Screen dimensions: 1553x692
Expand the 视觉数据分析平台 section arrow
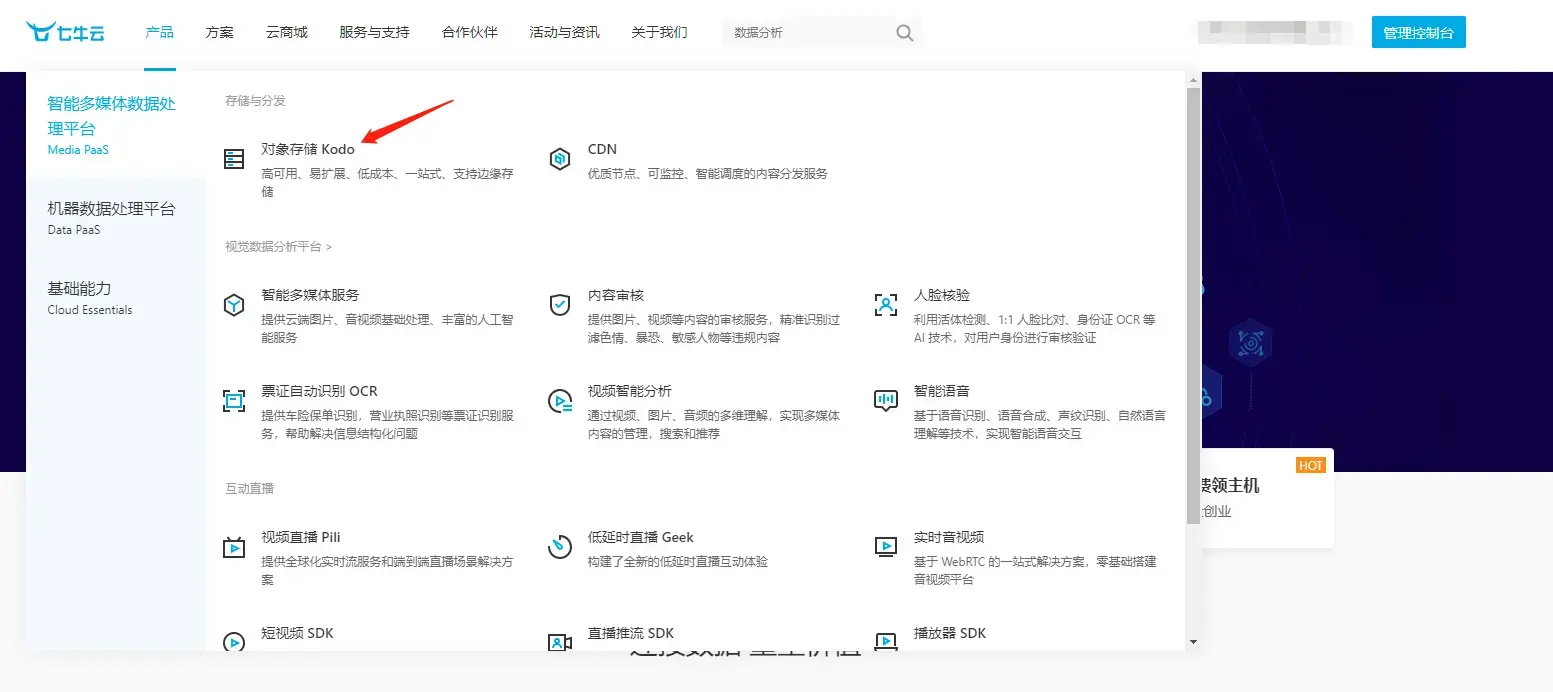328,247
